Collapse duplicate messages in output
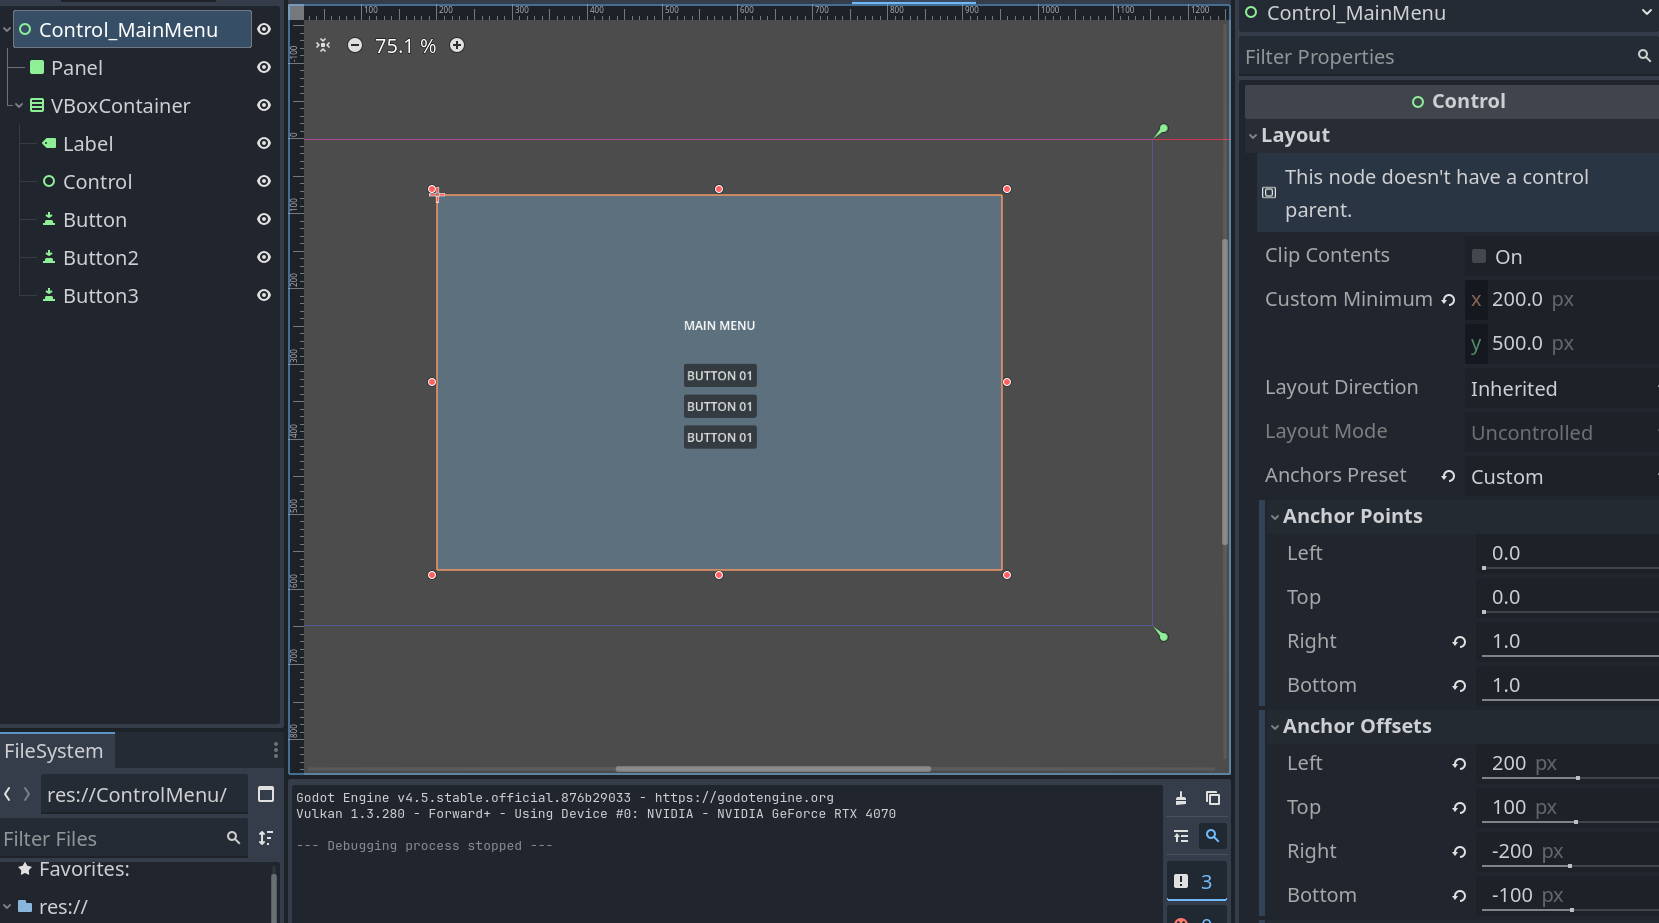 pos(1181,836)
